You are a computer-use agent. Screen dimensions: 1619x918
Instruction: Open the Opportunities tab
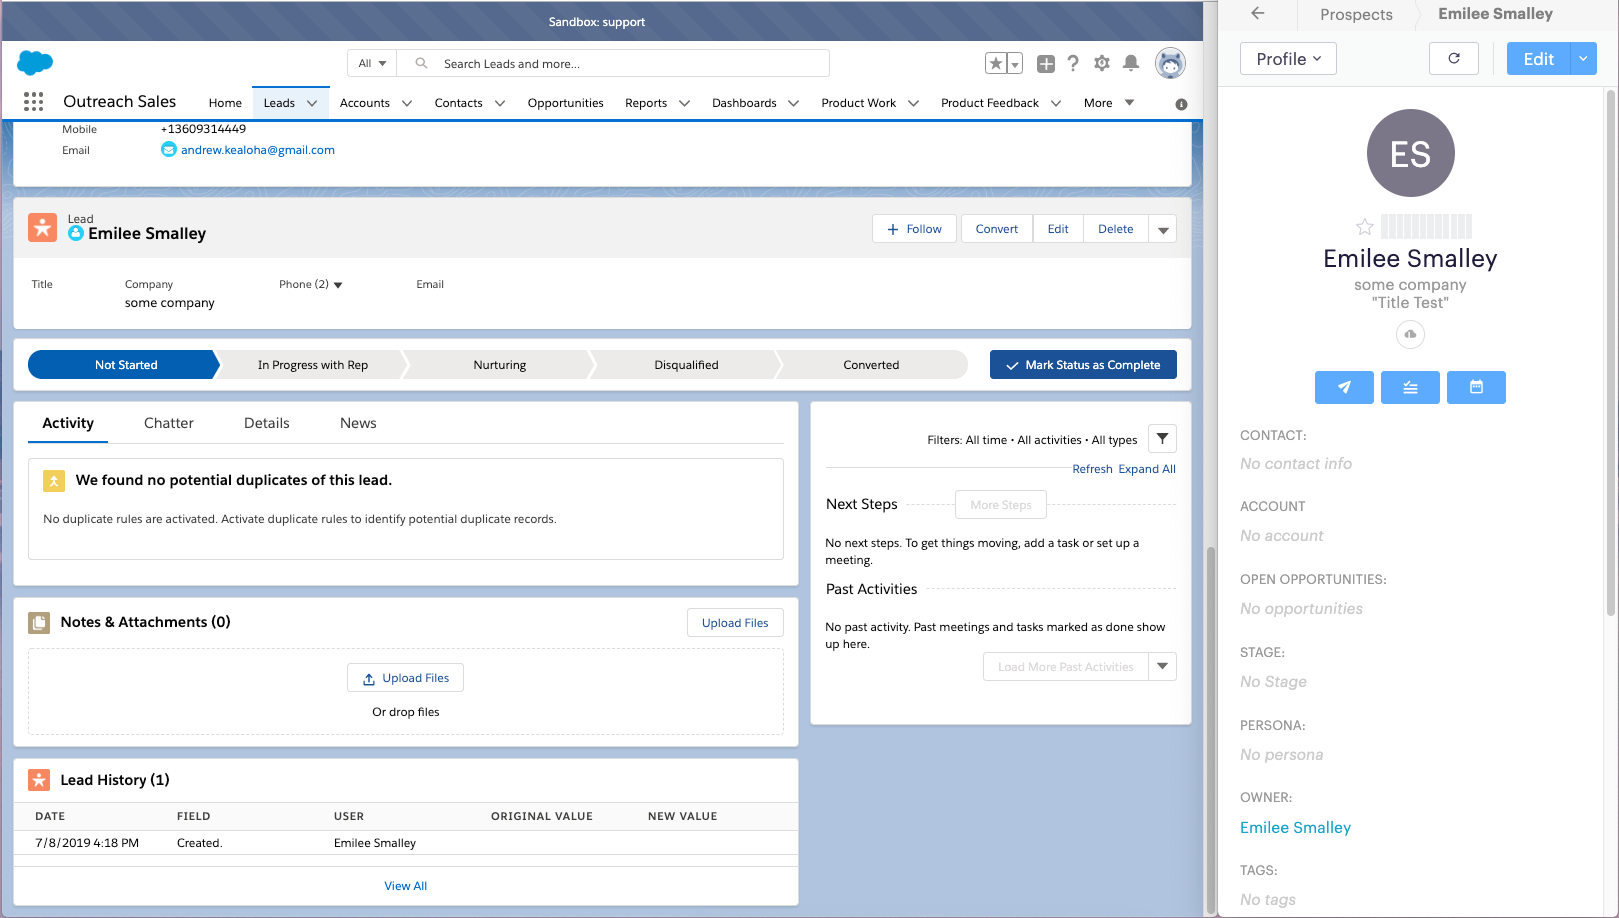tap(565, 103)
